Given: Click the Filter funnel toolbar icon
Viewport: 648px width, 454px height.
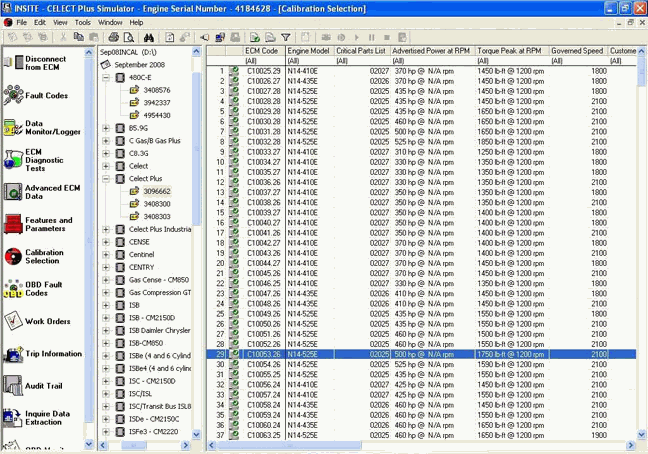Looking at the screenshot, I should 286,38.
